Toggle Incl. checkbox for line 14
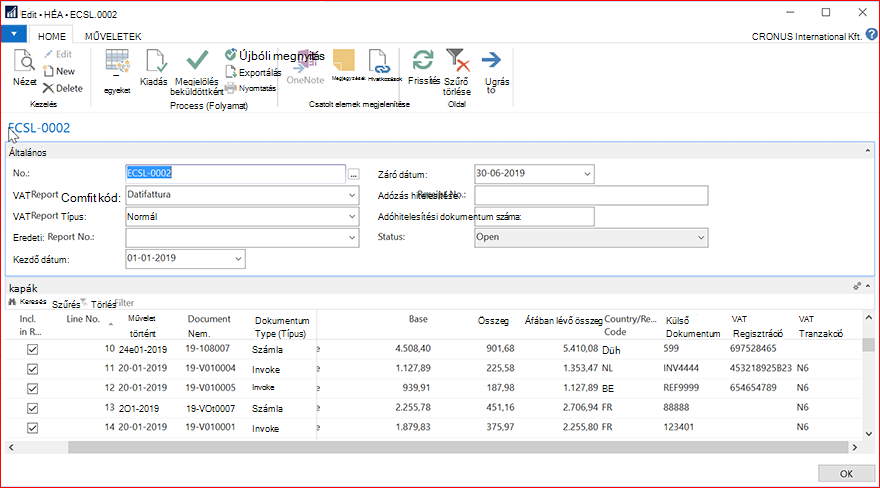 pos(33,428)
